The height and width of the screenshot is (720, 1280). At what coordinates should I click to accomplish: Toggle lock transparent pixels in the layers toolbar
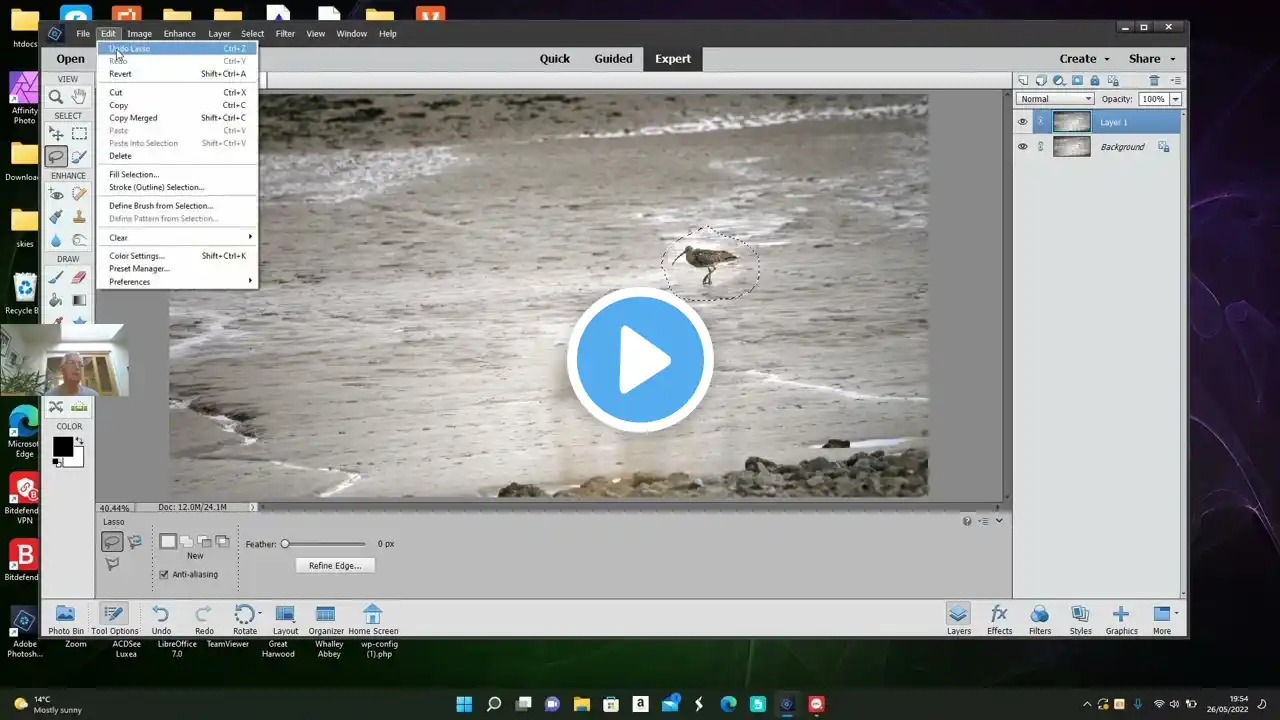pyautogui.click(x=1111, y=81)
